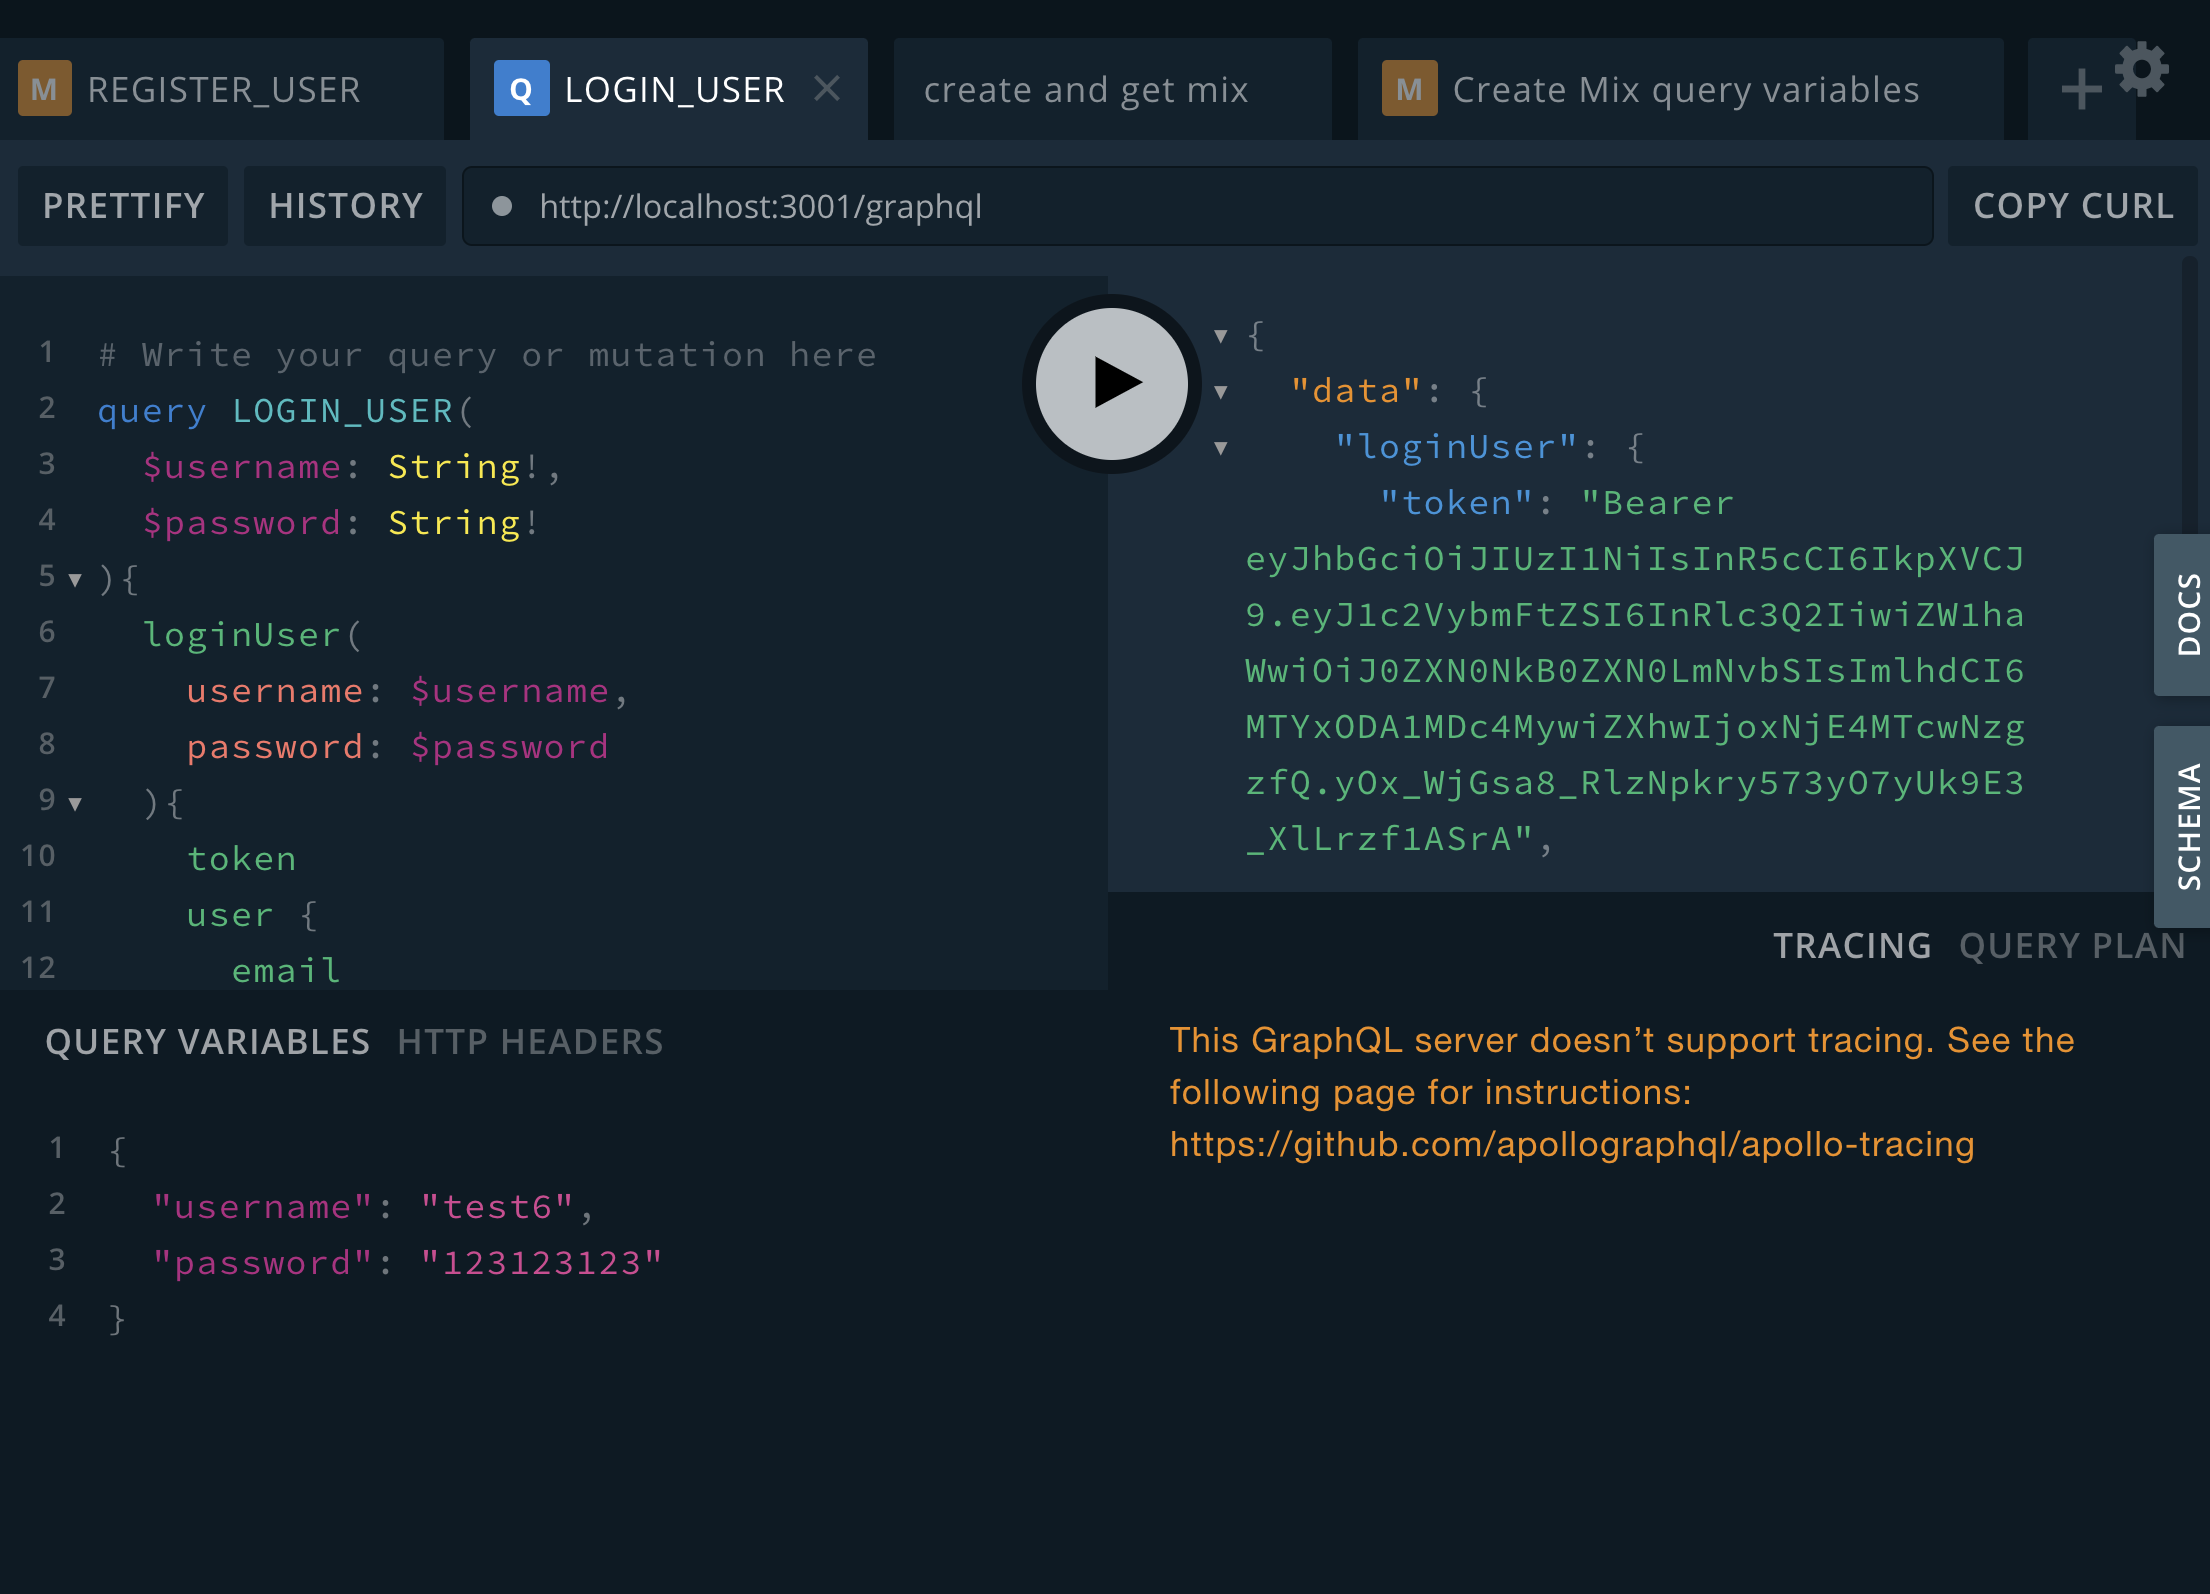Click the PRETTIFY button
Viewport: 2210px width, 1594px height.
(123, 206)
